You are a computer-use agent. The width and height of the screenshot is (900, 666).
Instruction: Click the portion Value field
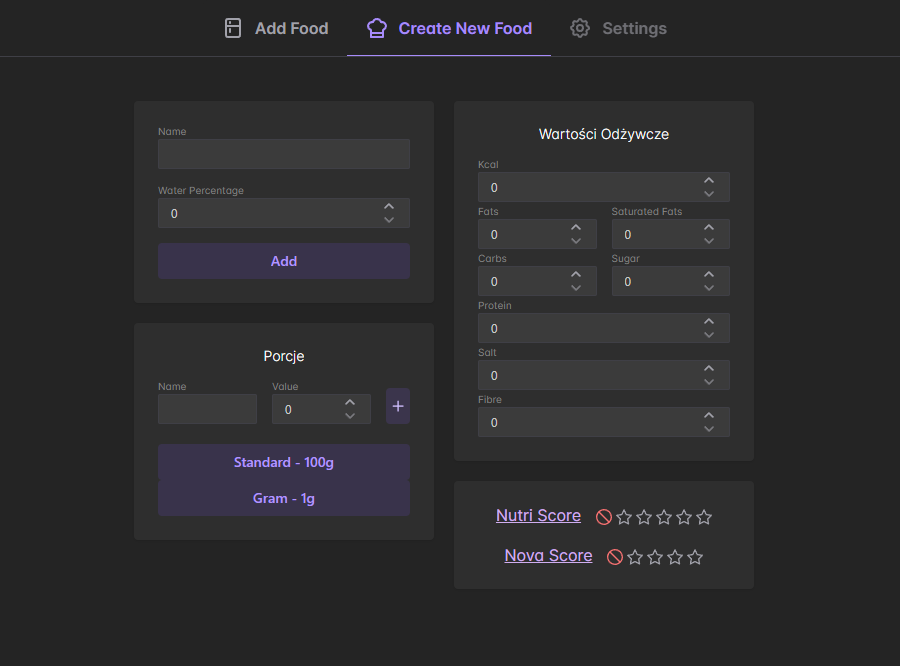[x=321, y=409]
